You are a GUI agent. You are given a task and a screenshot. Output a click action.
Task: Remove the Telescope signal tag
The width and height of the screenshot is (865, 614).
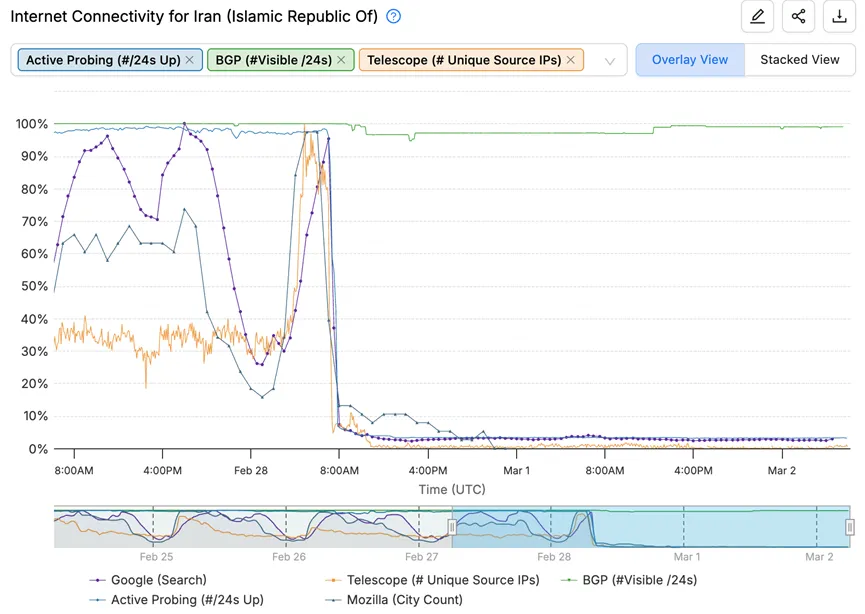[x=571, y=60]
